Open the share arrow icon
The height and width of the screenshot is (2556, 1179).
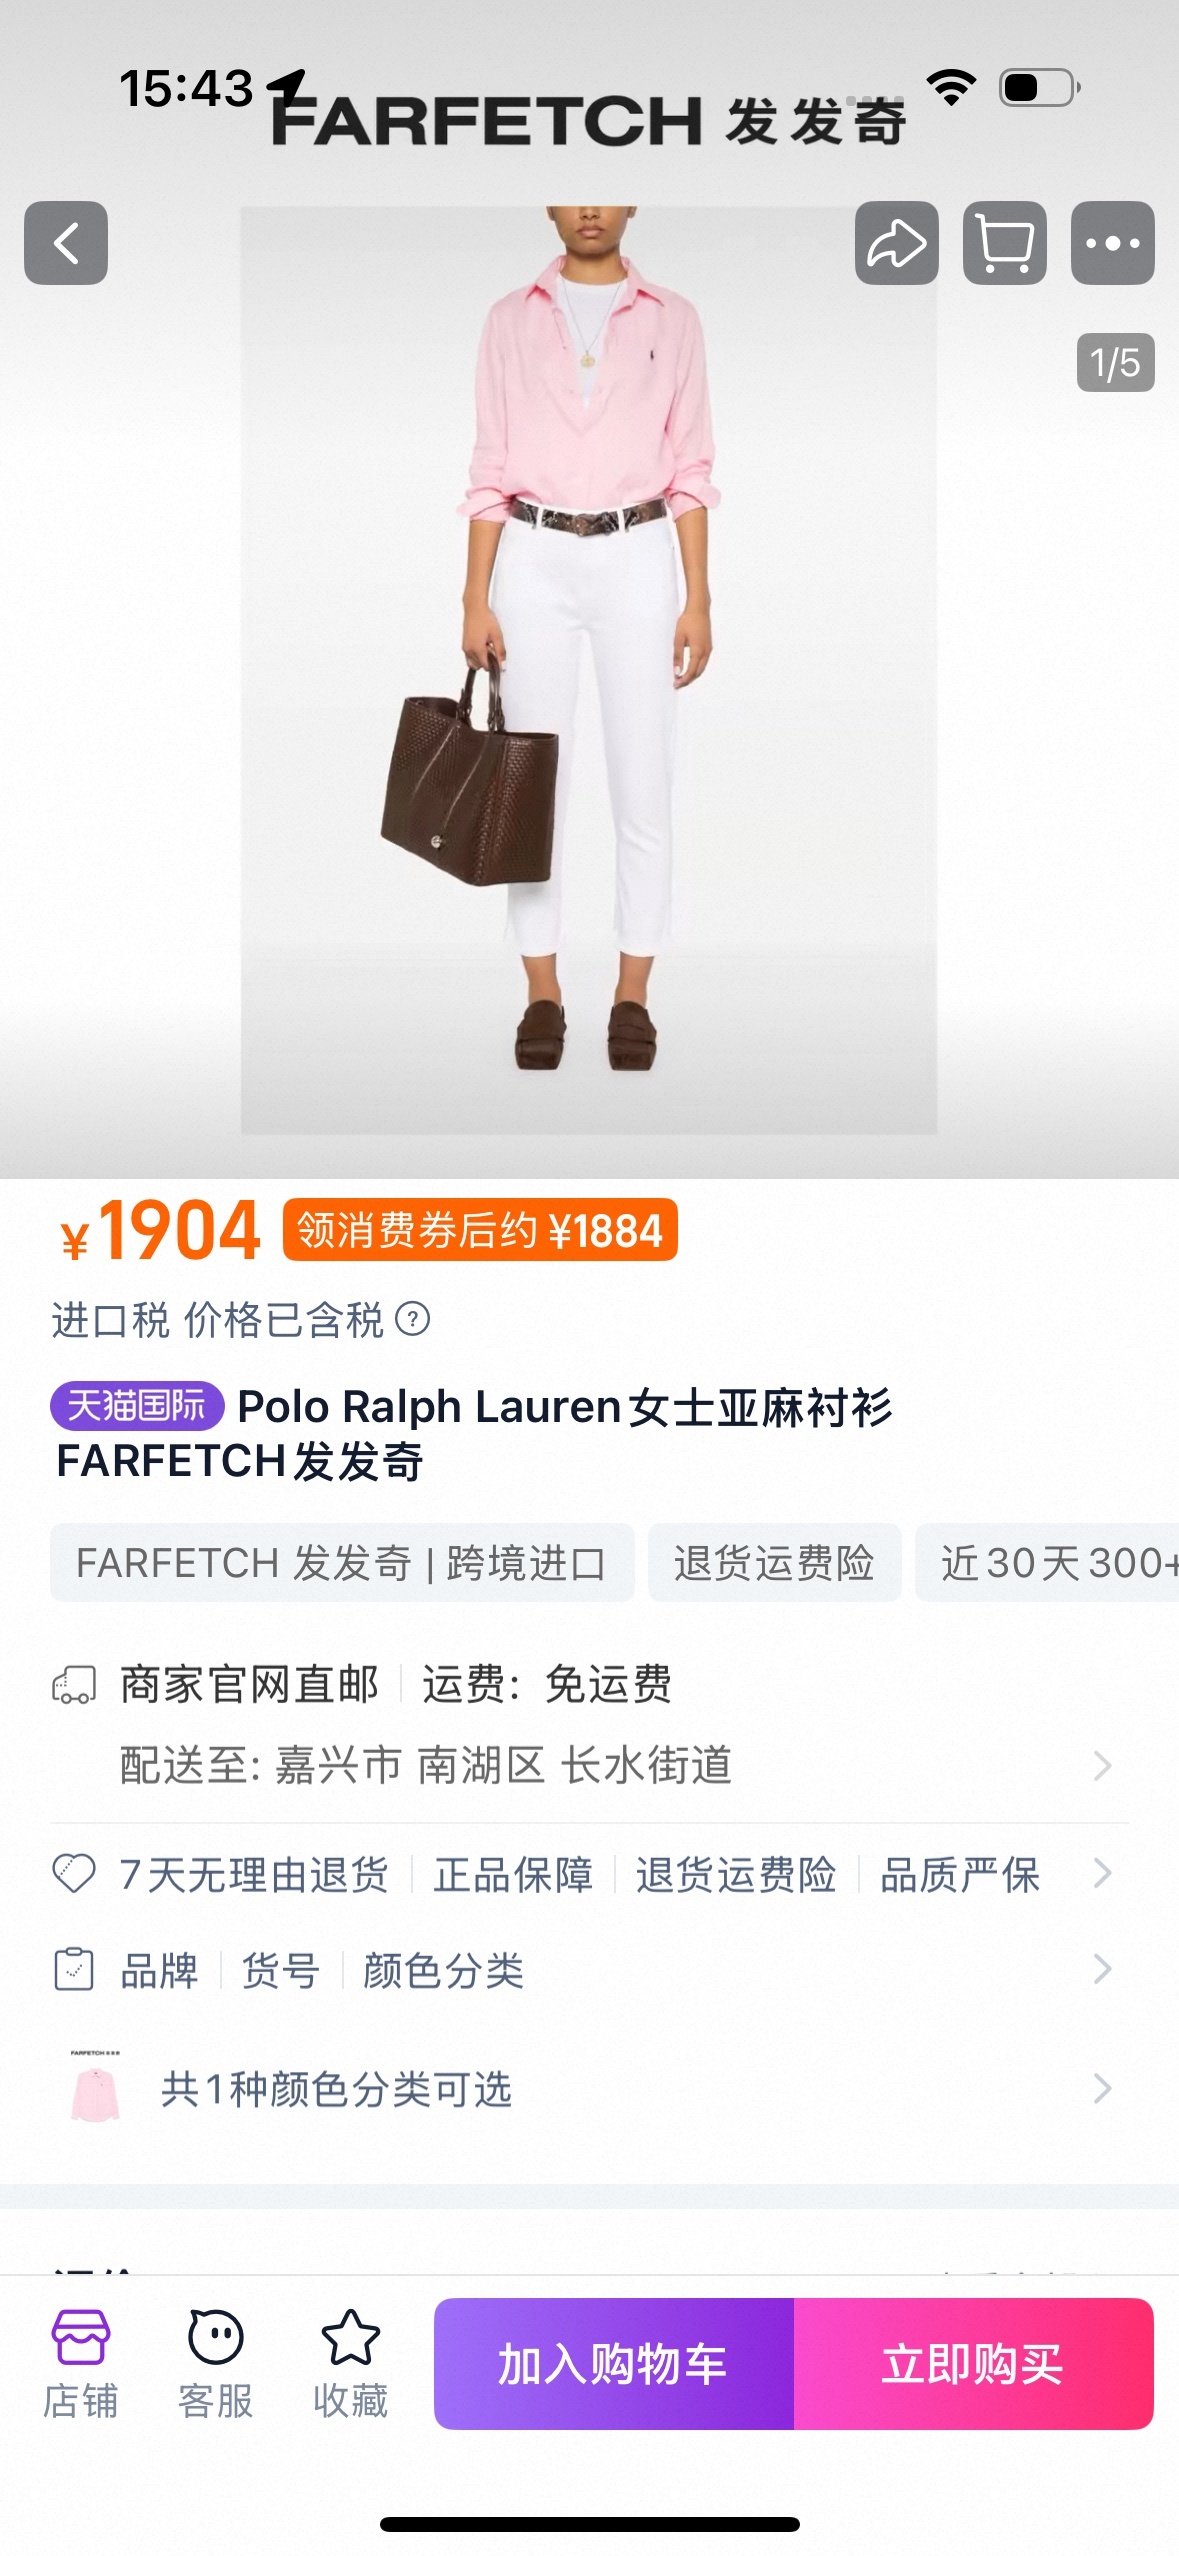click(896, 243)
